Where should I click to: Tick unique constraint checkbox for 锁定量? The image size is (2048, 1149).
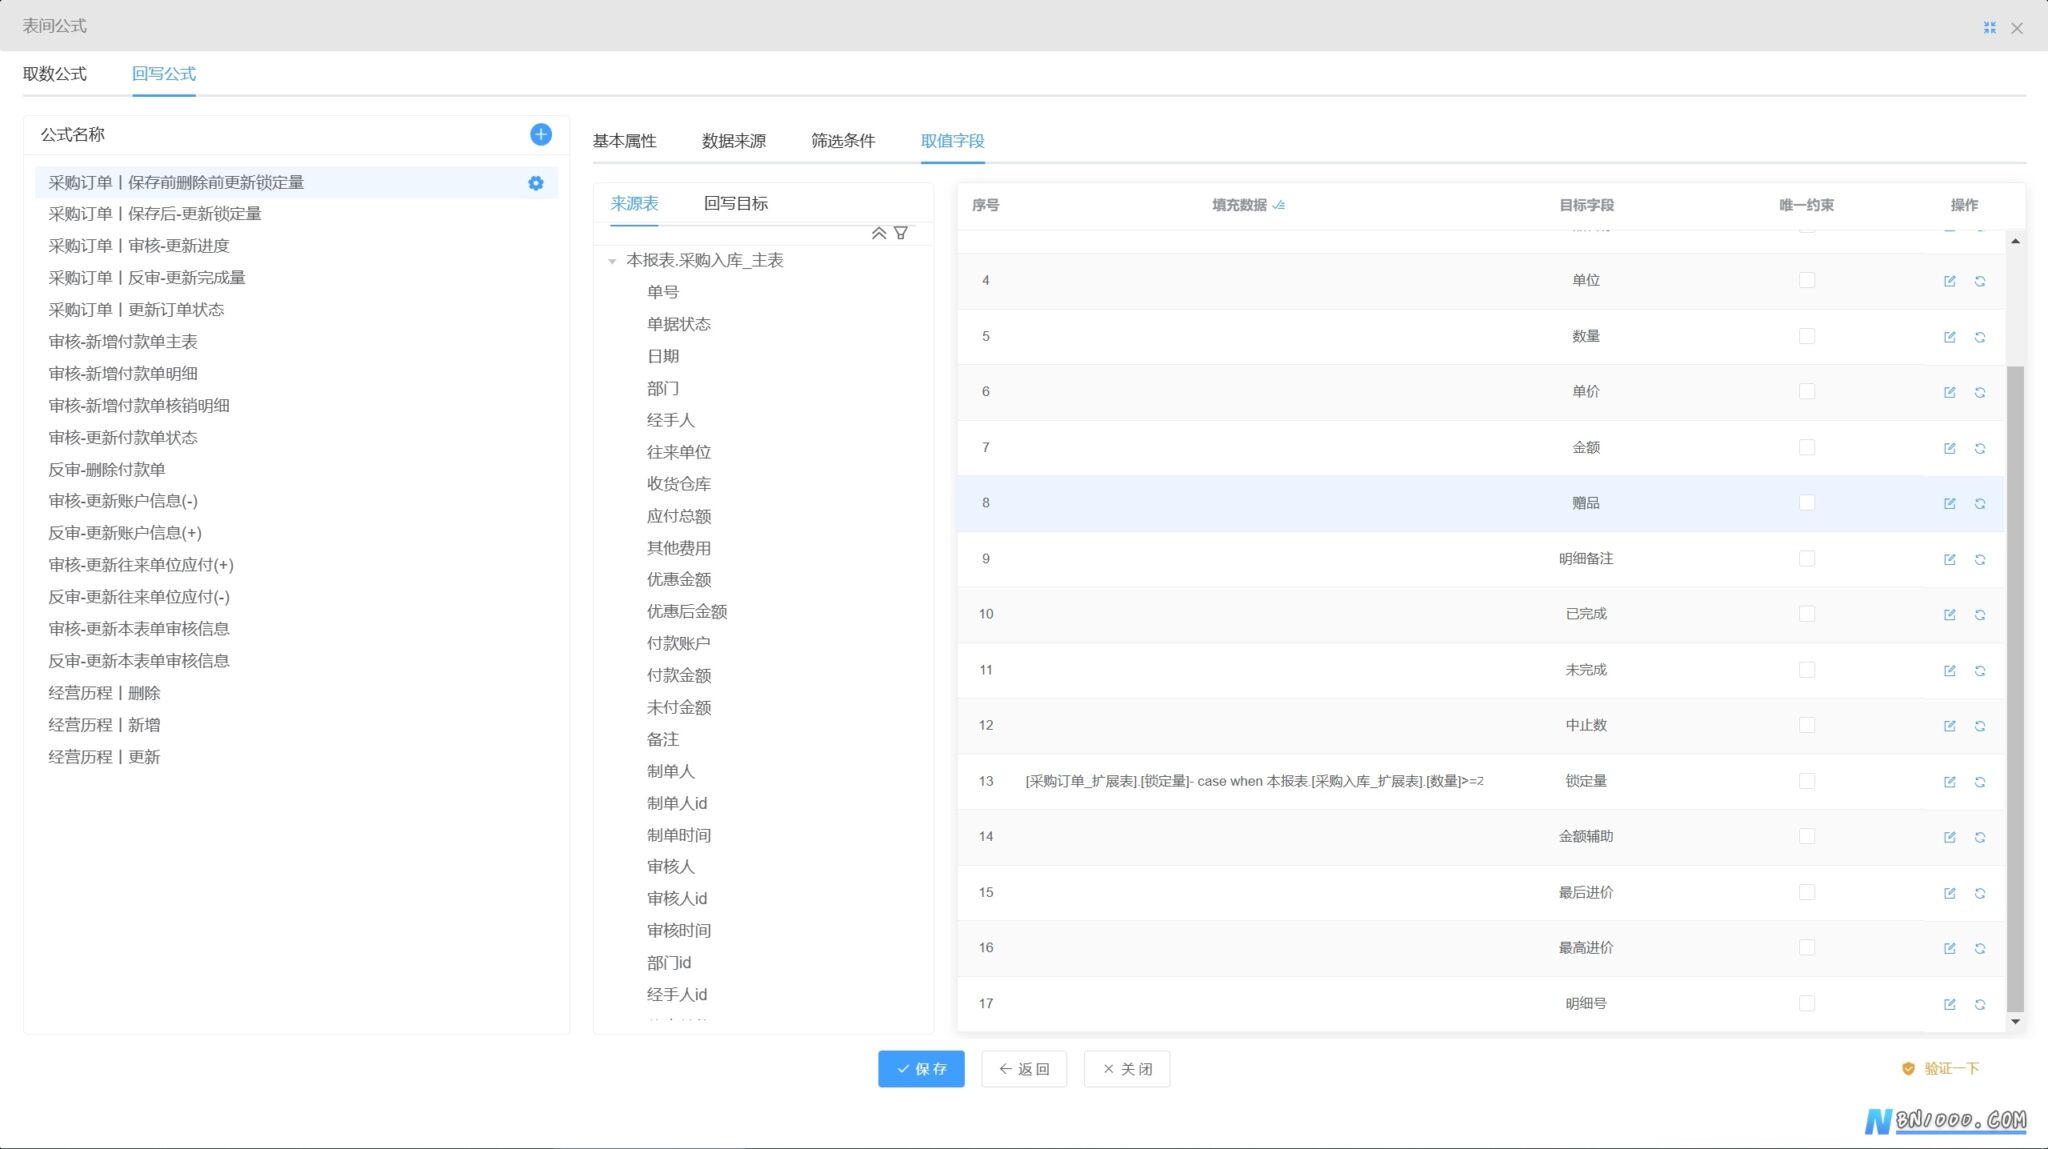click(1807, 781)
